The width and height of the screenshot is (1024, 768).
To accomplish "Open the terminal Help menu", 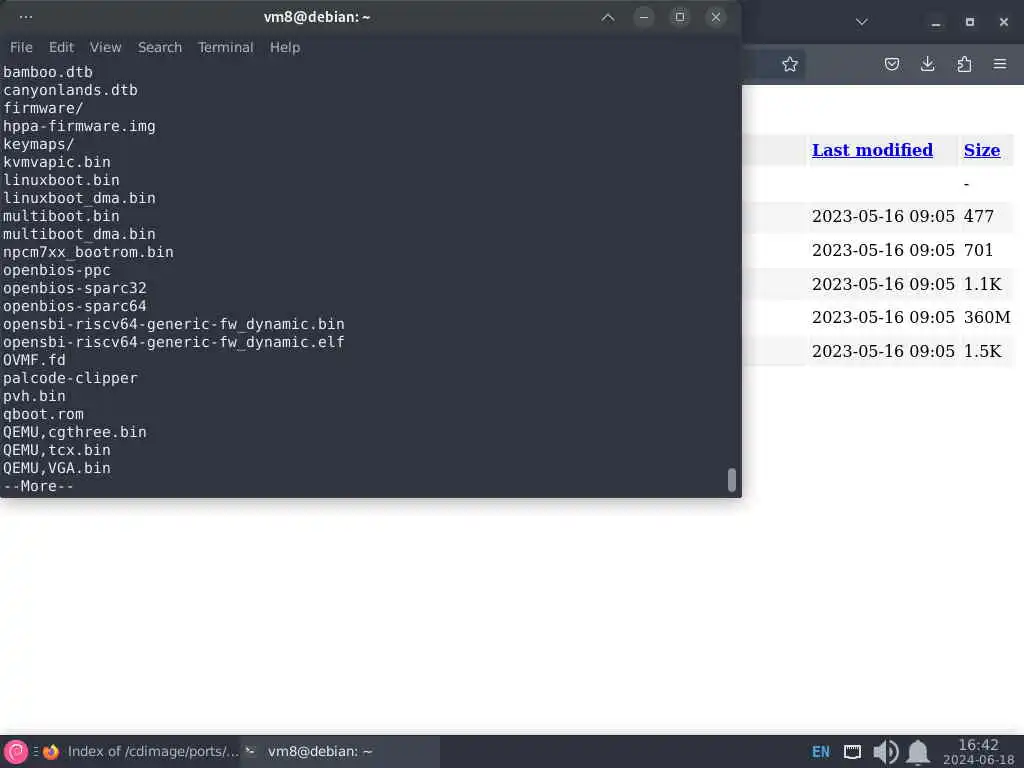I will click(x=285, y=47).
